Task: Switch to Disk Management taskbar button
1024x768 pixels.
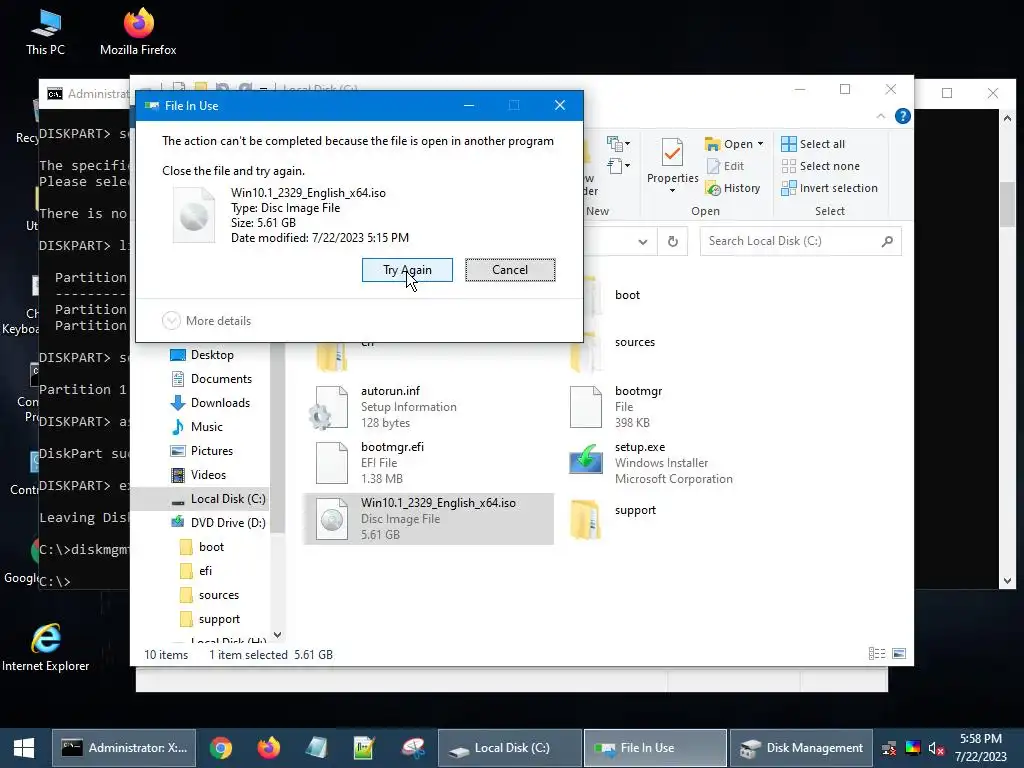Action: click(801, 748)
